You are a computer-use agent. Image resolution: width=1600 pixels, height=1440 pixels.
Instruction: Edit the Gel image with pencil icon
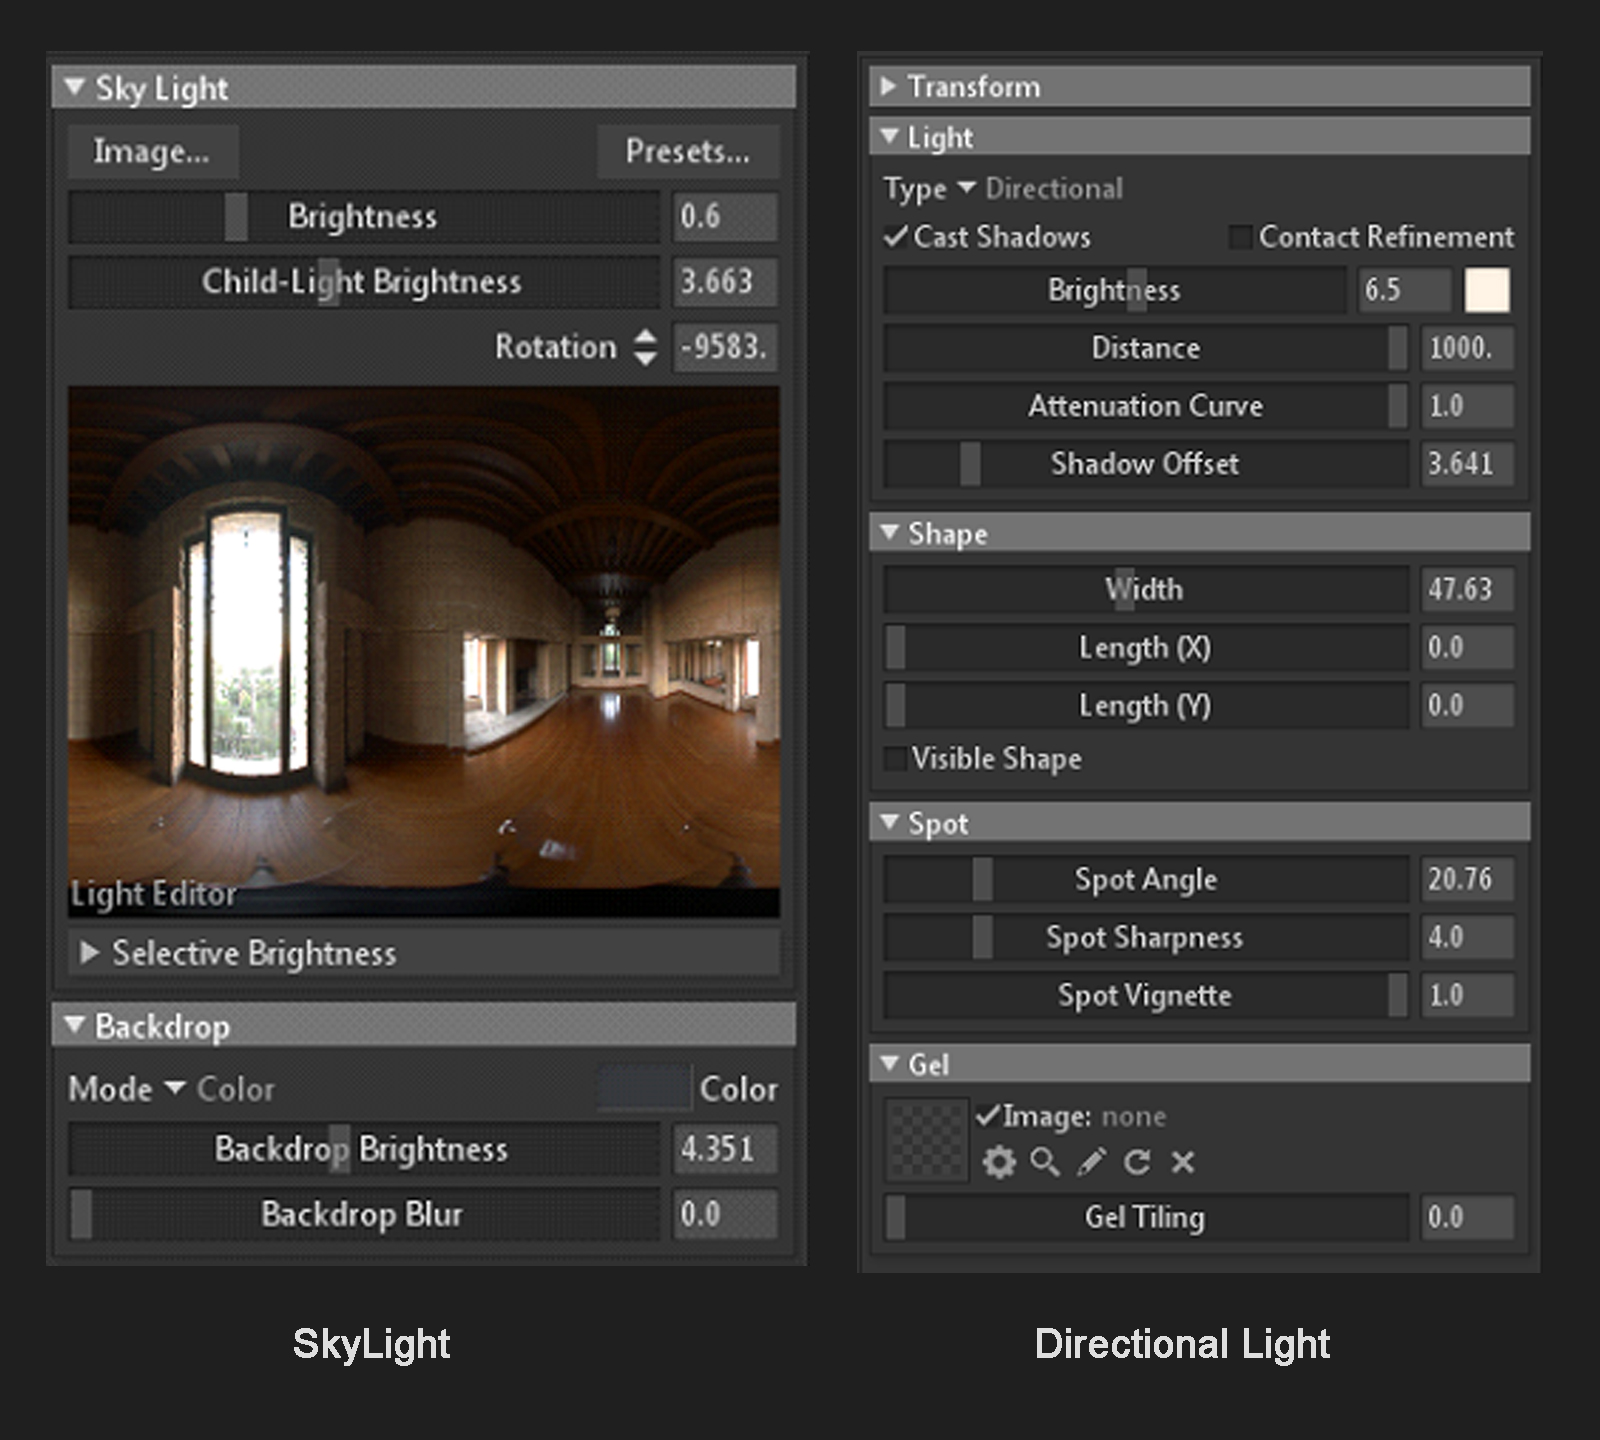(x=1091, y=1162)
